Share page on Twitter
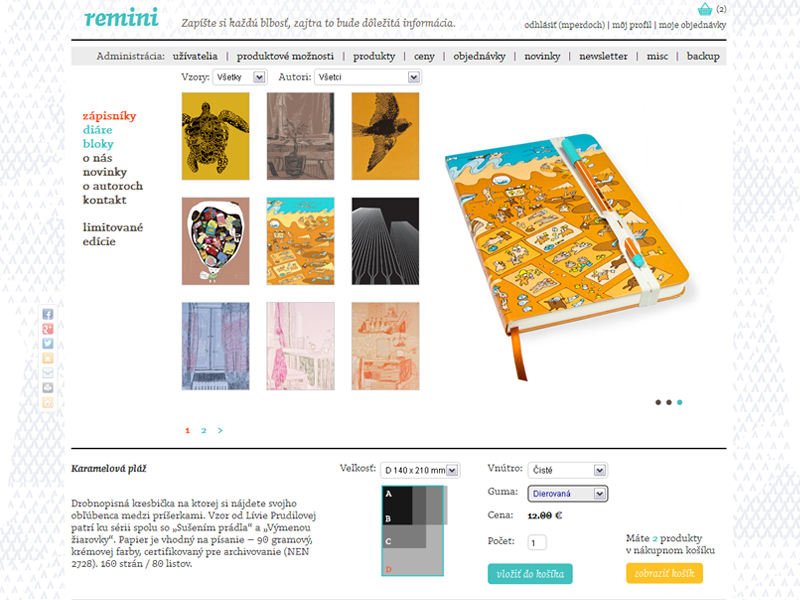Screen dimensions: 800x600 pyautogui.click(x=47, y=344)
